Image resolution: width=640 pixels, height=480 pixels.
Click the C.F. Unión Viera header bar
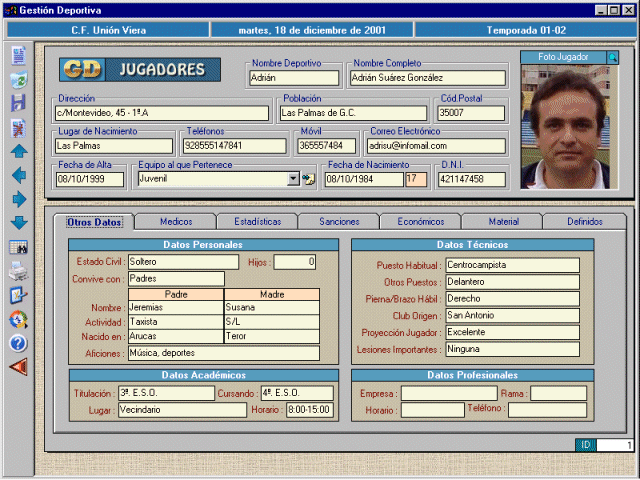pos(108,30)
